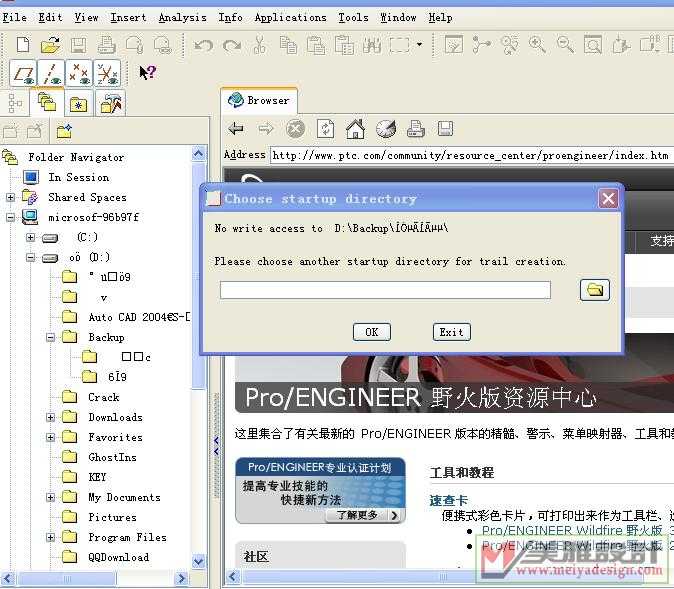This screenshot has width=674, height=589.
Task: Click the Zoom Out magnifier icon
Action: pyautogui.click(x=565, y=45)
